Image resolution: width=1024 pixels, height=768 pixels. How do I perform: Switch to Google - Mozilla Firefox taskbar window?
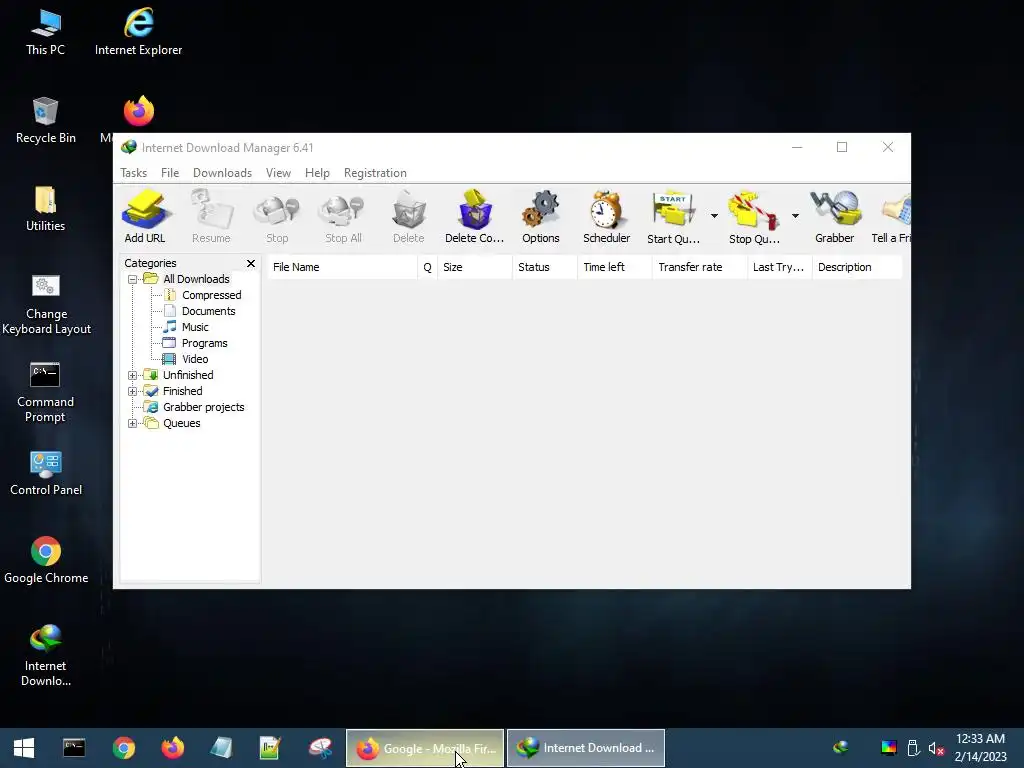click(x=424, y=748)
